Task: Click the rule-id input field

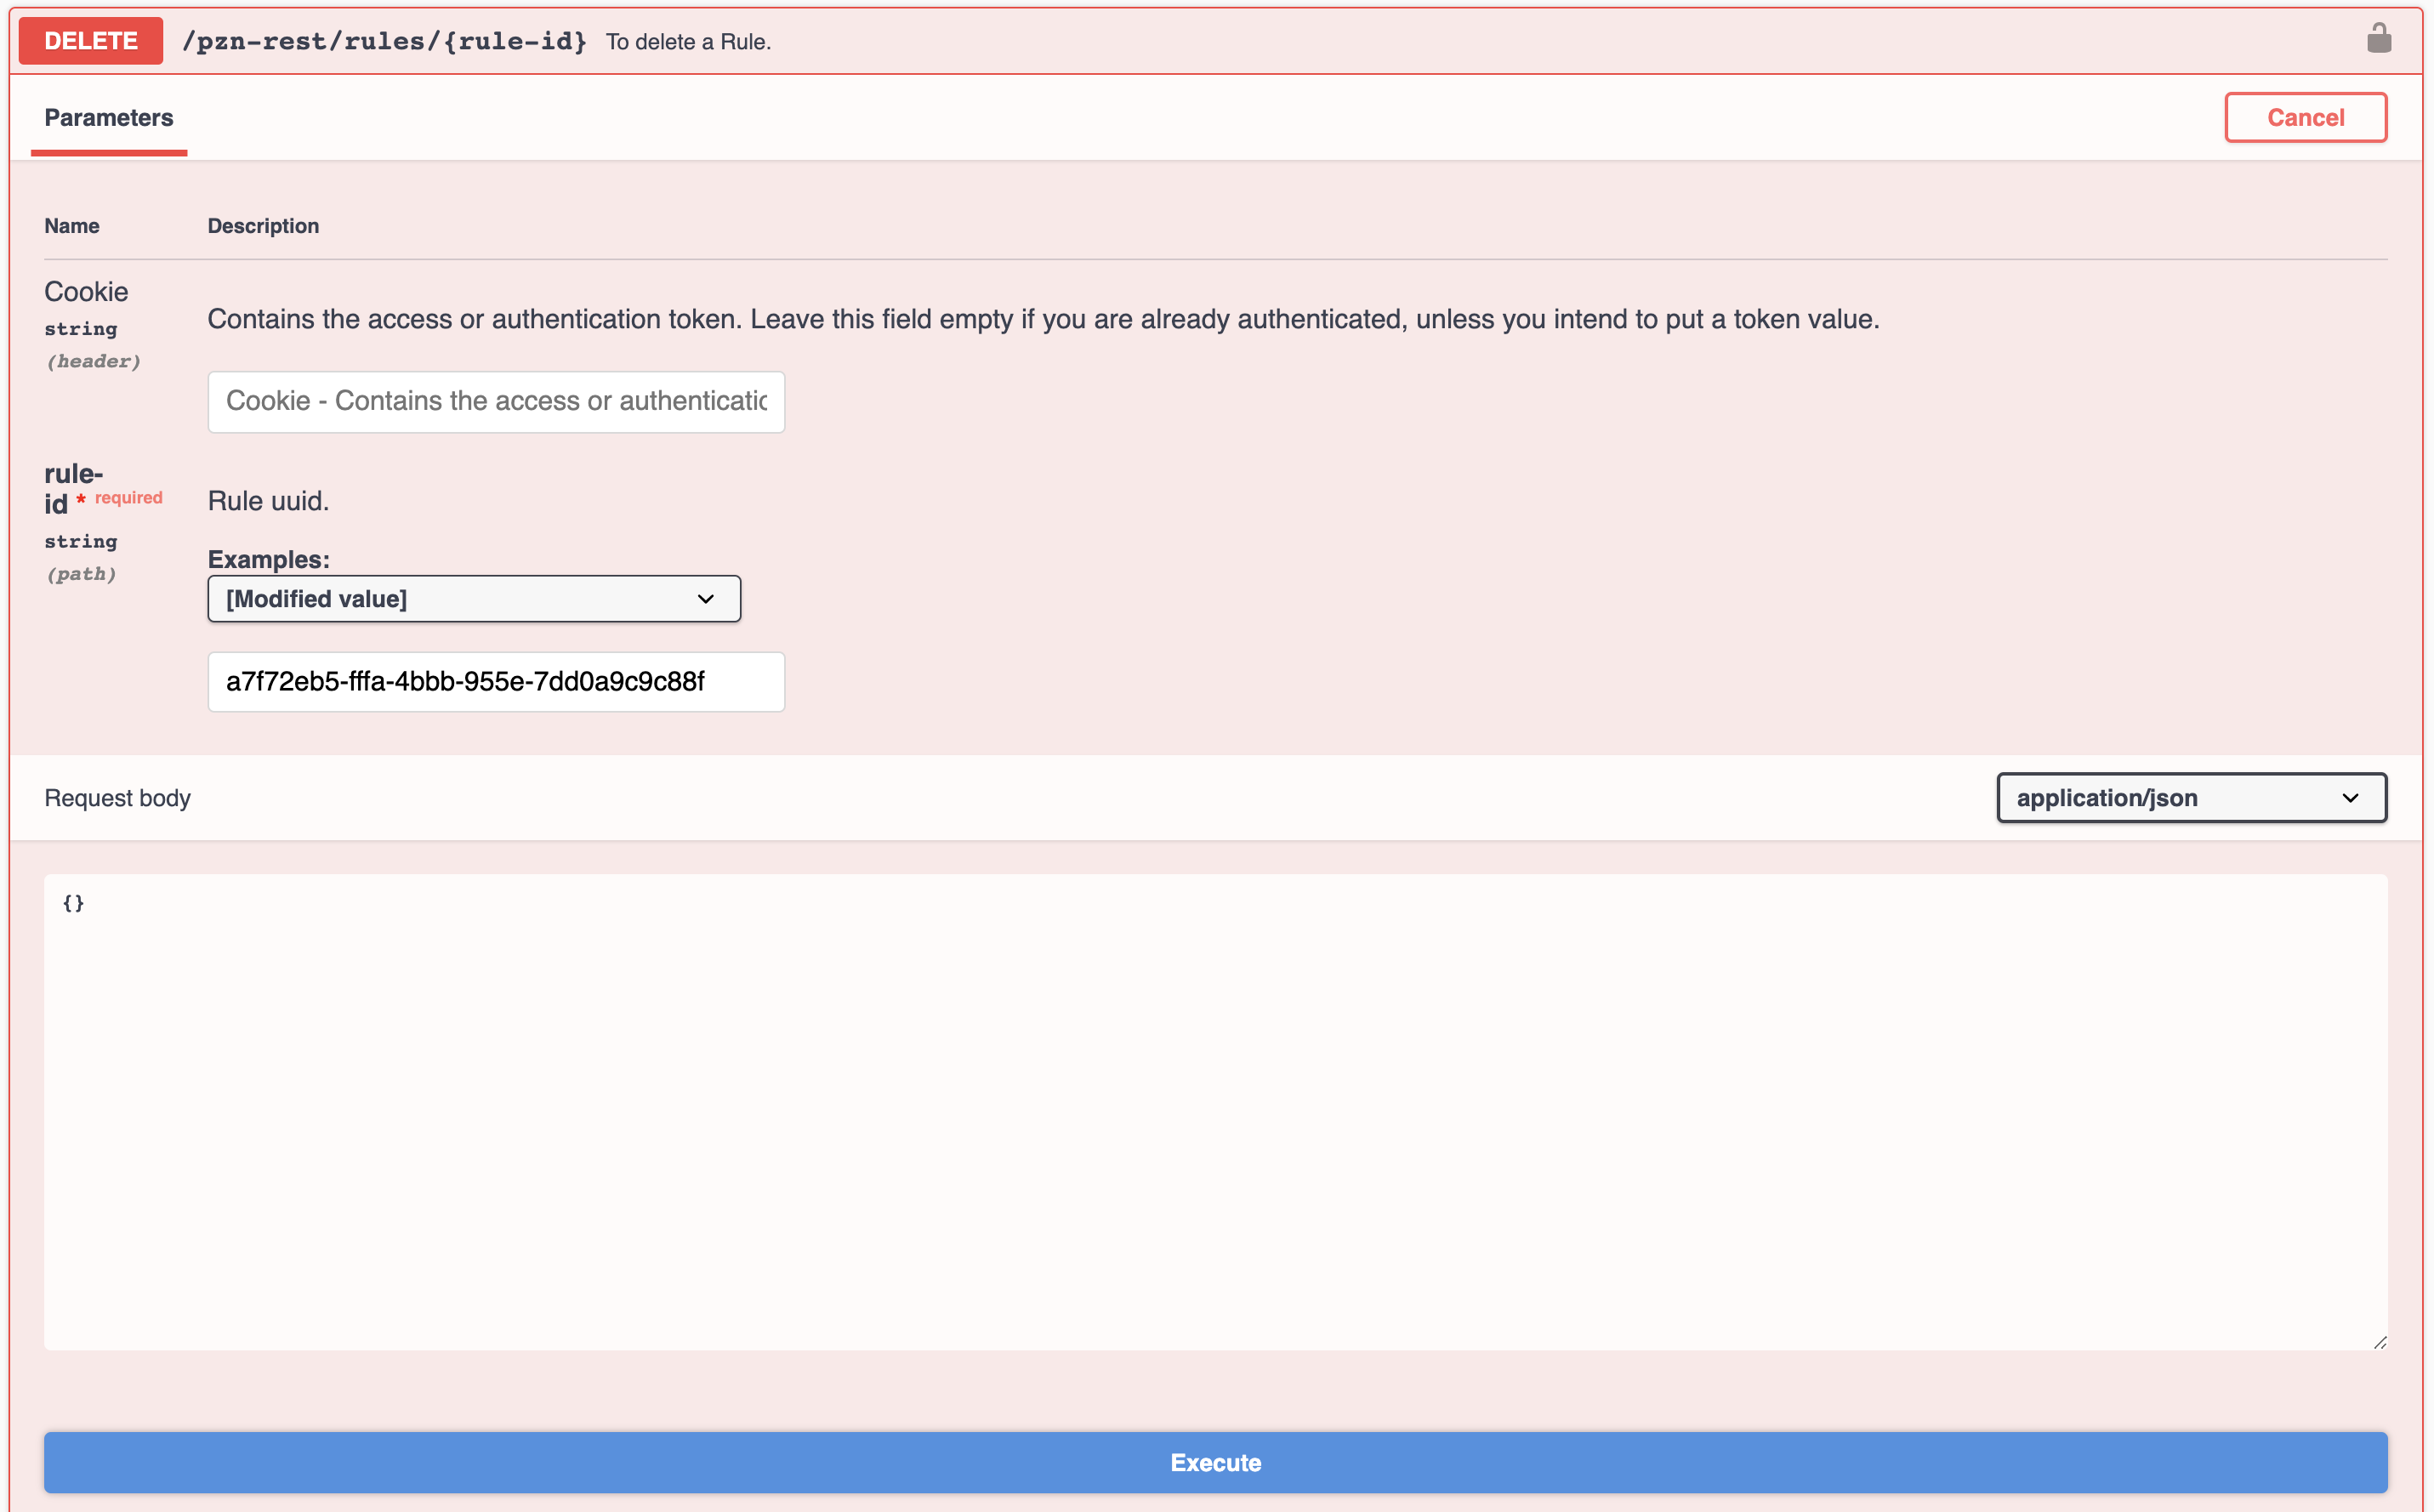Action: click(x=494, y=681)
